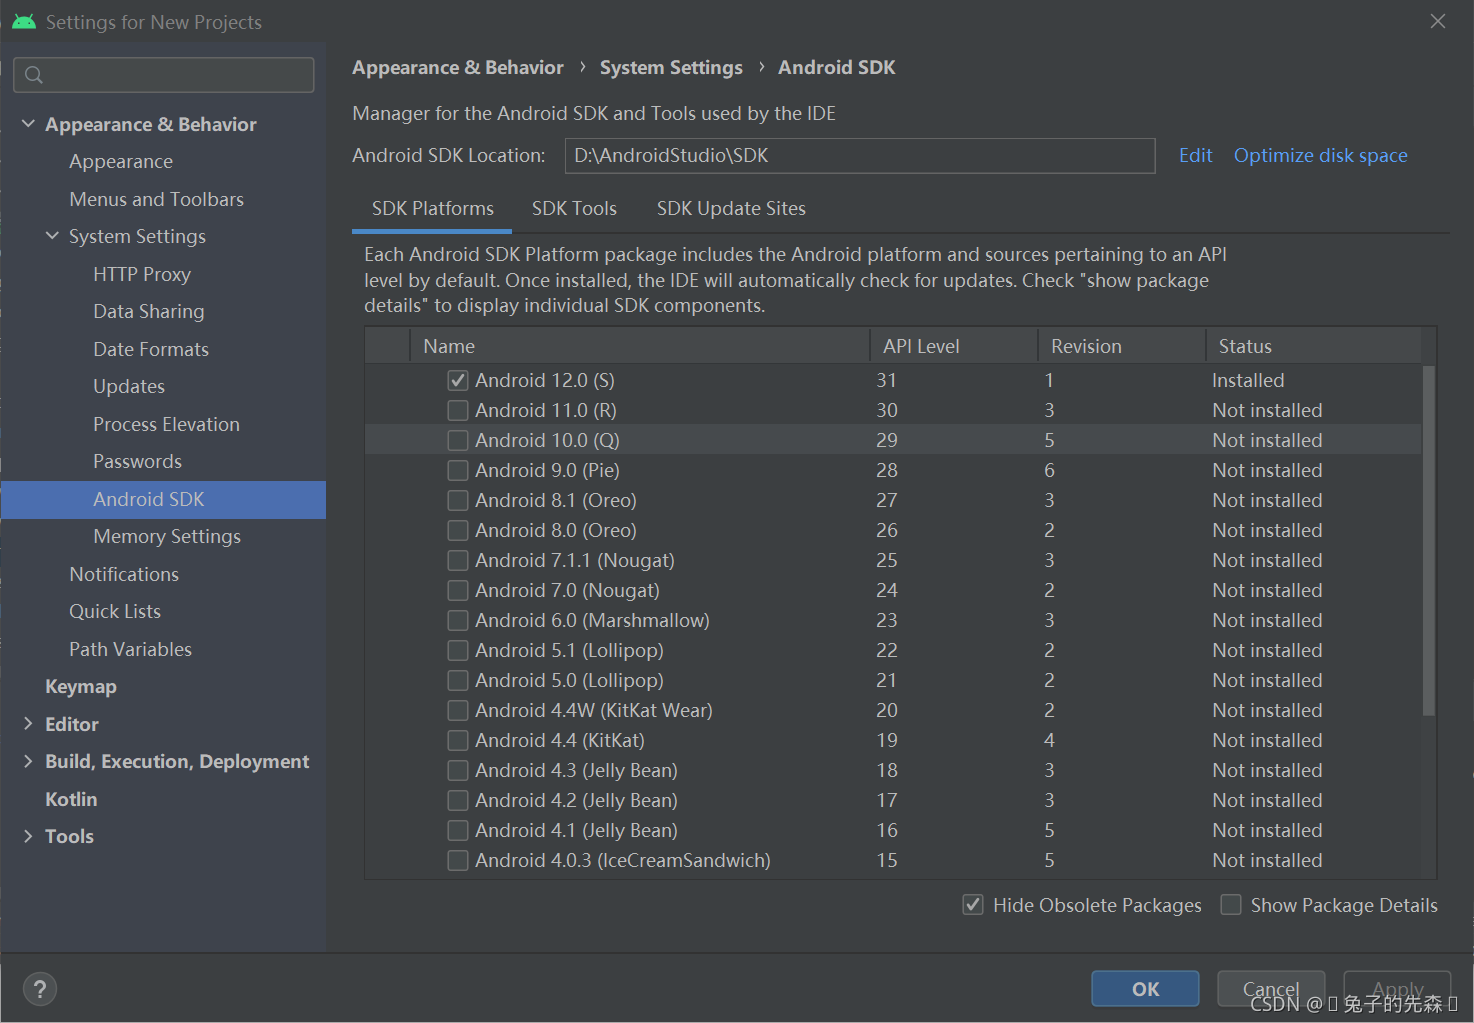Viewport: 1474px width, 1023px height.
Task: Sort by API Level column header
Action: [x=954, y=346]
